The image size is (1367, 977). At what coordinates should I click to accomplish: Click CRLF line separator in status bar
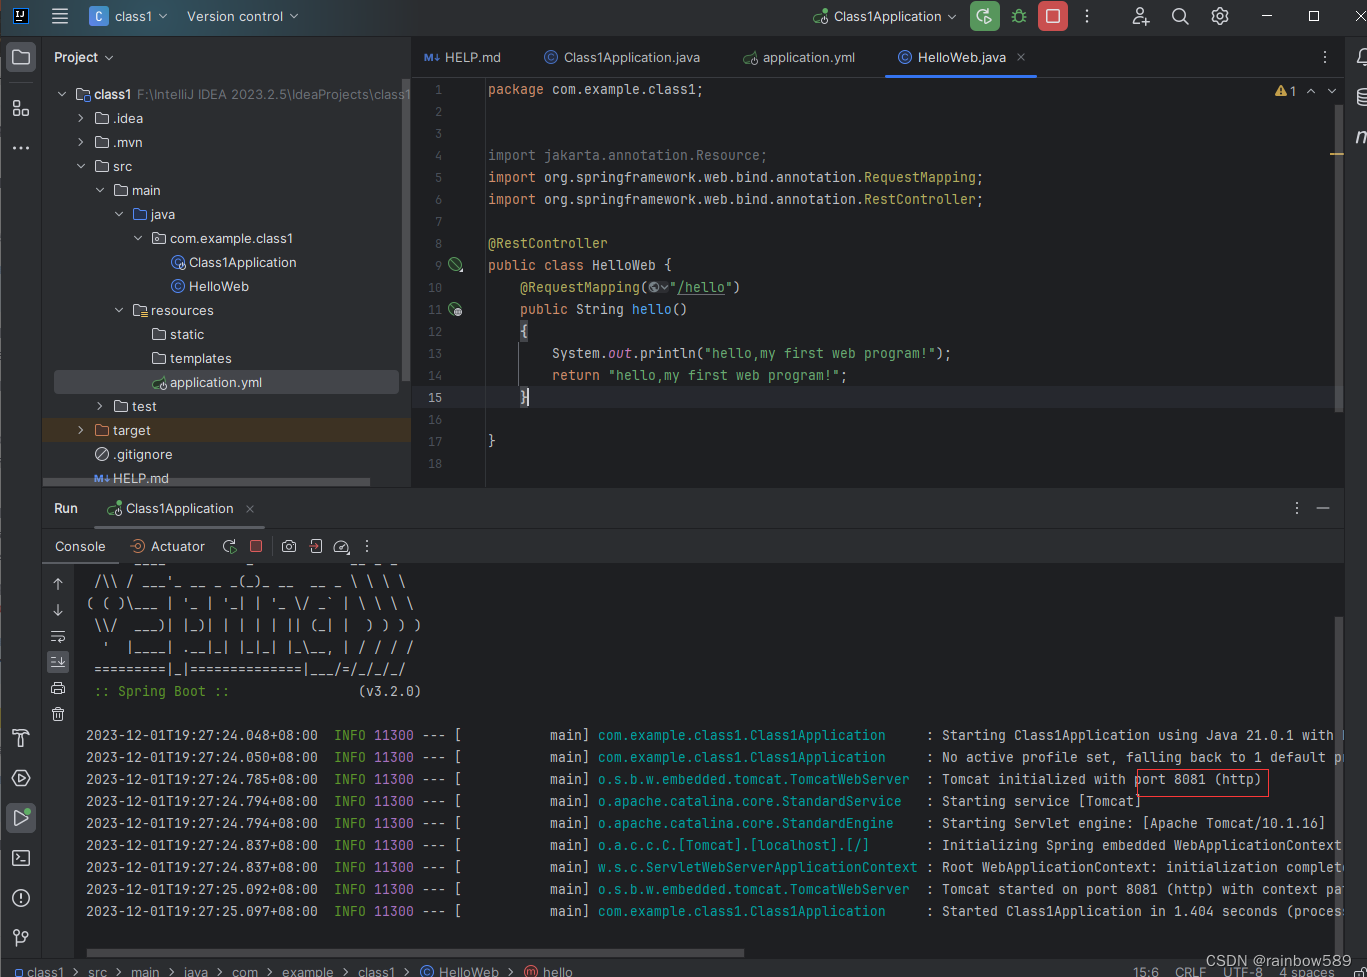pyautogui.click(x=1190, y=971)
